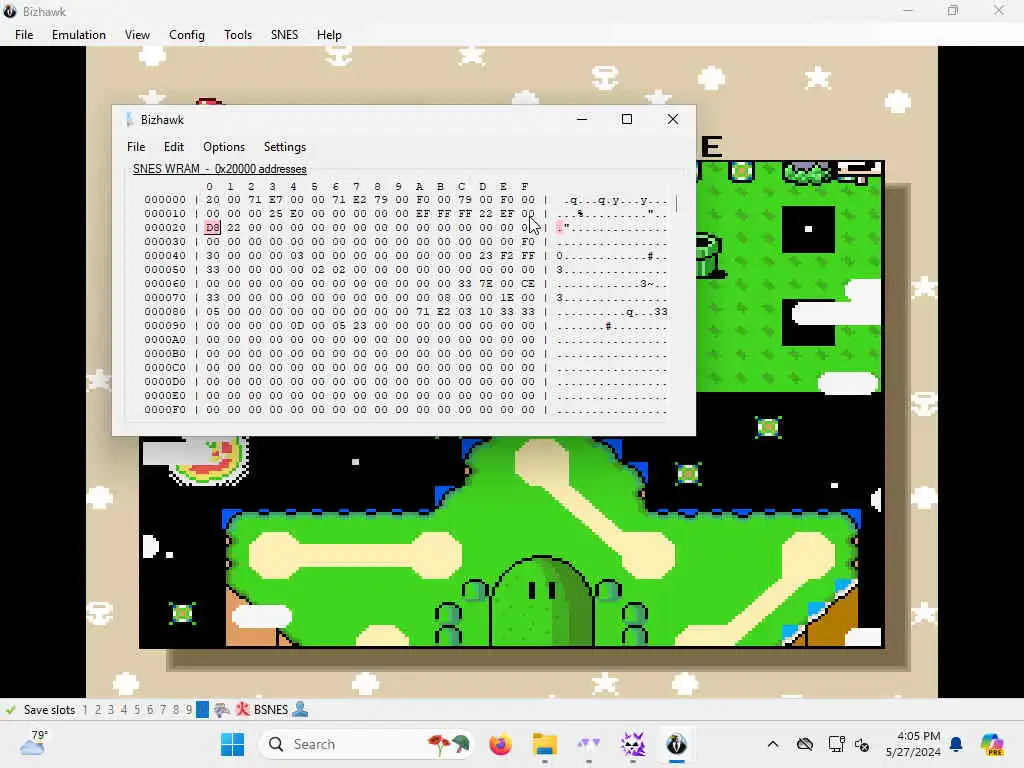Select save slot 7
This screenshot has width=1024, height=768.
163,710
